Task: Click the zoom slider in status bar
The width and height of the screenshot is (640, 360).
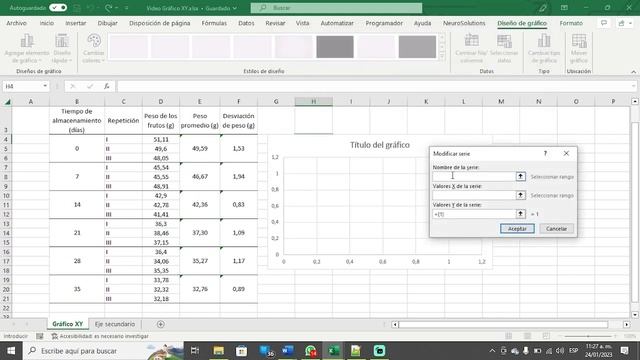Action: pyautogui.click(x=588, y=336)
